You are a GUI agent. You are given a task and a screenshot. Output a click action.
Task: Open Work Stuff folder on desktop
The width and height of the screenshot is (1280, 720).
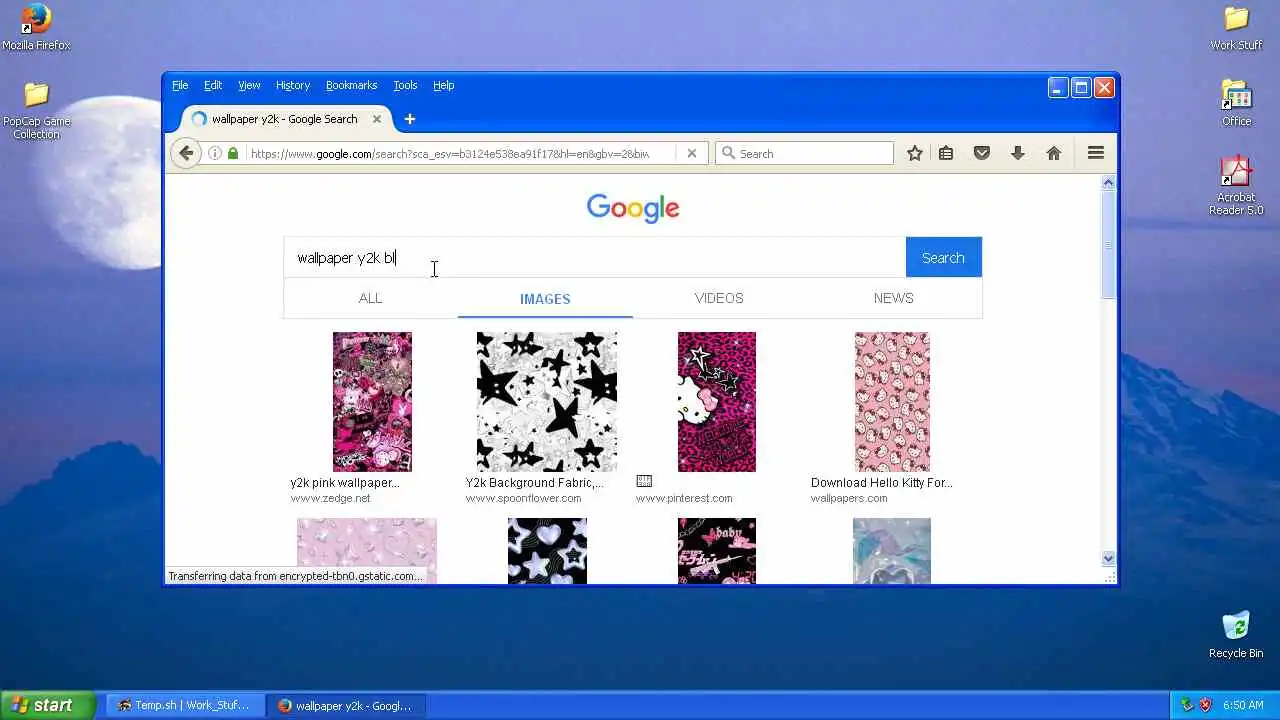click(x=1236, y=27)
